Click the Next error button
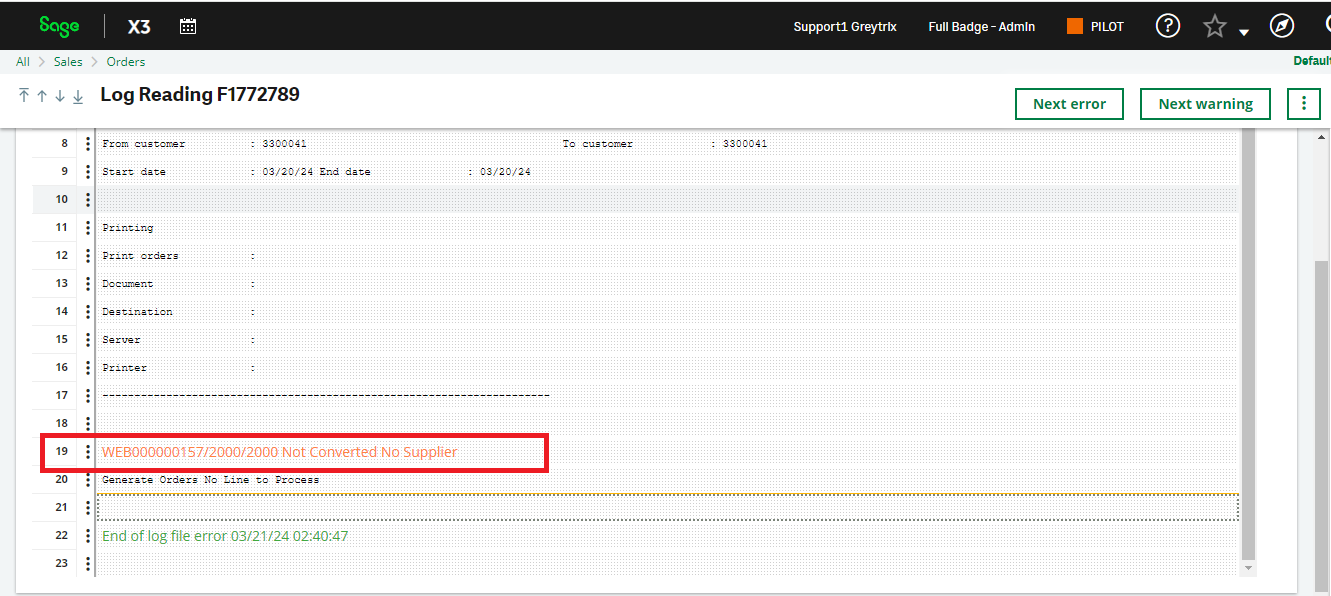 point(1069,103)
